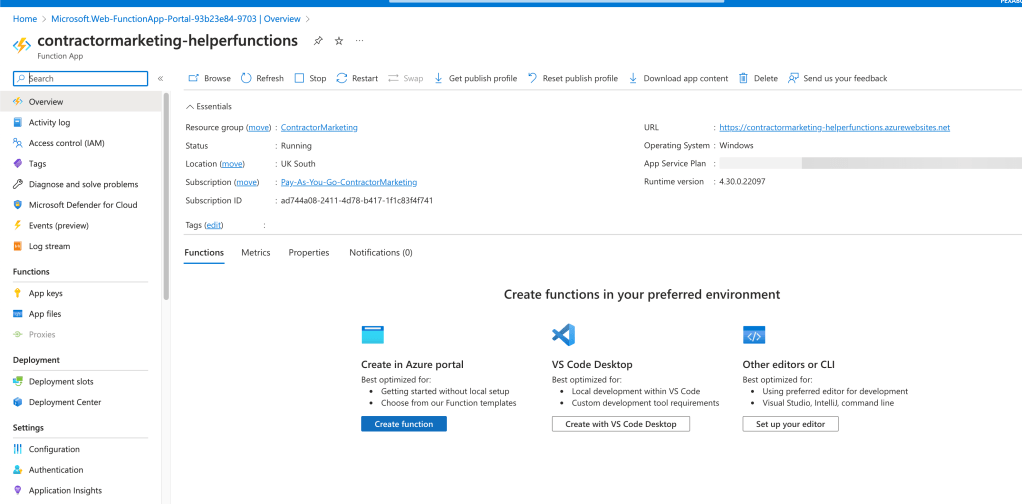Image resolution: width=1022 pixels, height=504 pixels.
Task: Delete the function app
Action: pyautogui.click(x=758, y=78)
